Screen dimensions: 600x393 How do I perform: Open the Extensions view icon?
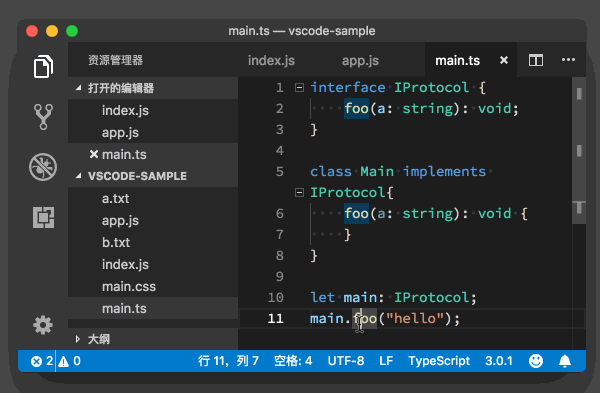tap(43, 217)
